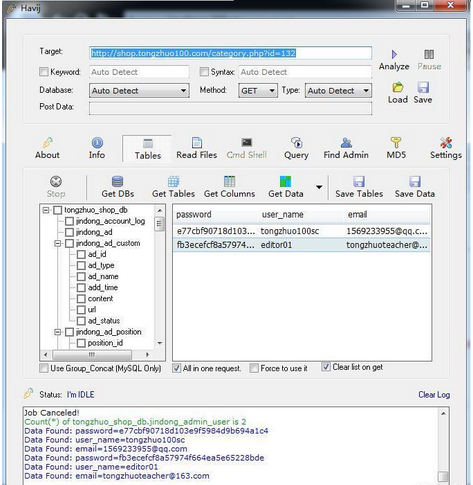
Task: Uncheck Clear list on get checkbox
Action: tap(326, 367)
